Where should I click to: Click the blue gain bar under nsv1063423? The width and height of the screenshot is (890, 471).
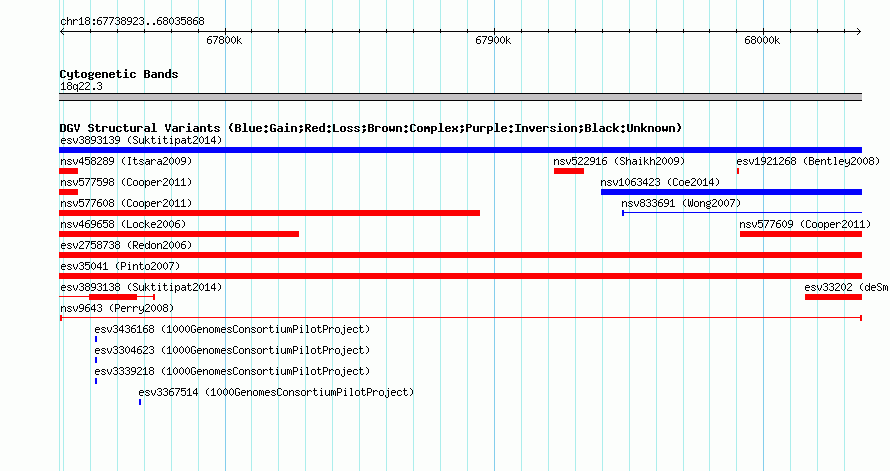point(732,192)
